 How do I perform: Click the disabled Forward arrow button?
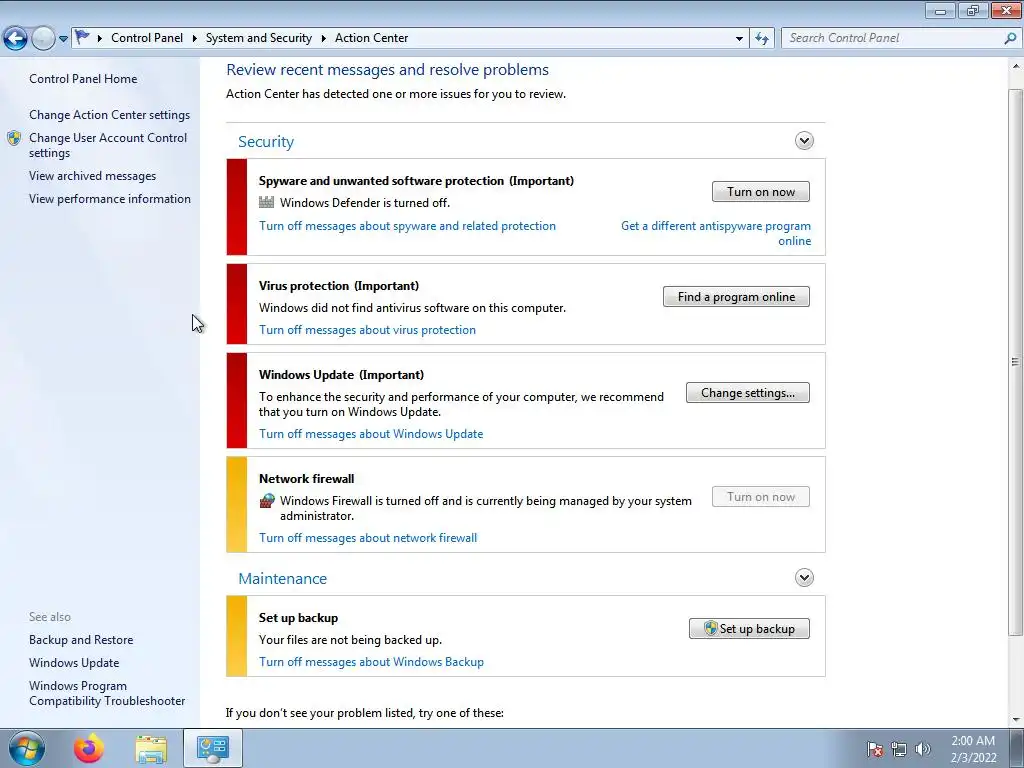(43, 38)
